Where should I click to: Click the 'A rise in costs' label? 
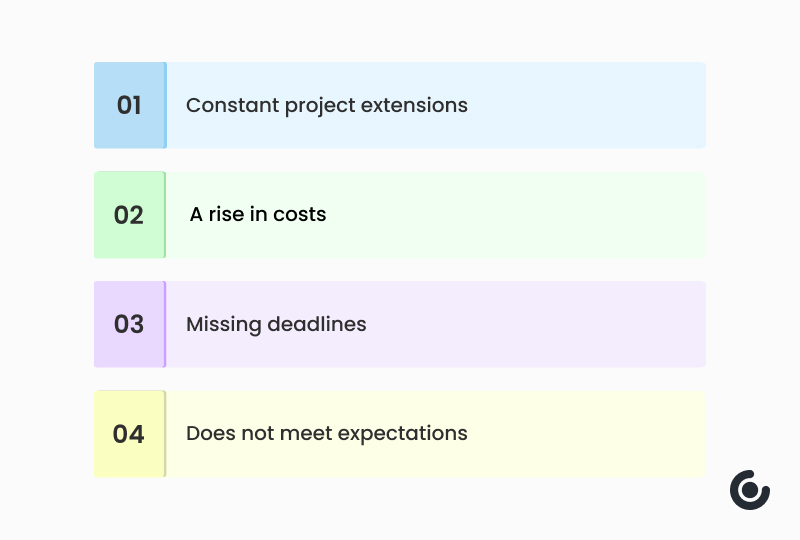258,214
